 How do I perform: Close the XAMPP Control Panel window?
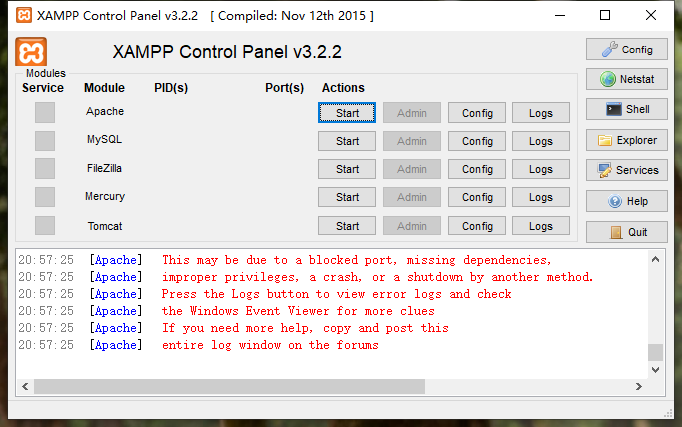coord(651,15)
